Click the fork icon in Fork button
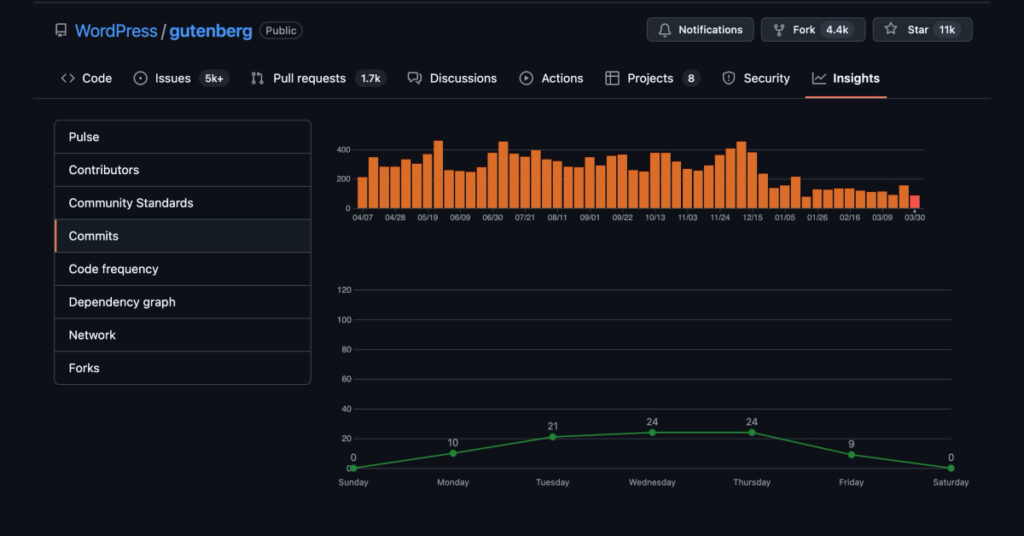1024x536 pixels. tap(779, 30)
